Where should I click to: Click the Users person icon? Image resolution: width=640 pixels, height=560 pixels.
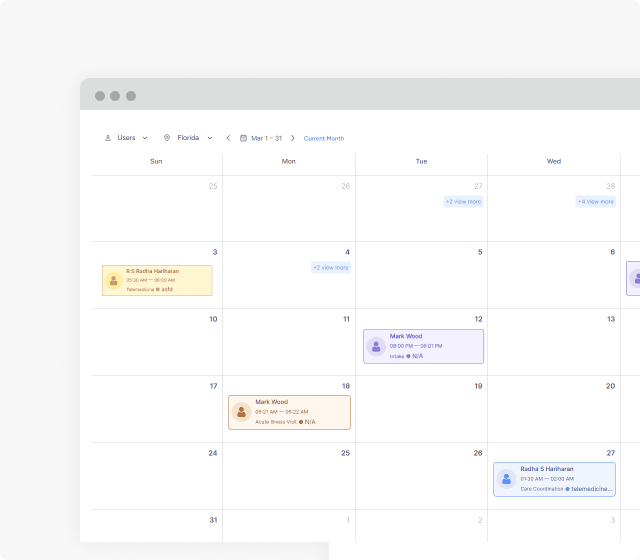[x=108, y=138]
